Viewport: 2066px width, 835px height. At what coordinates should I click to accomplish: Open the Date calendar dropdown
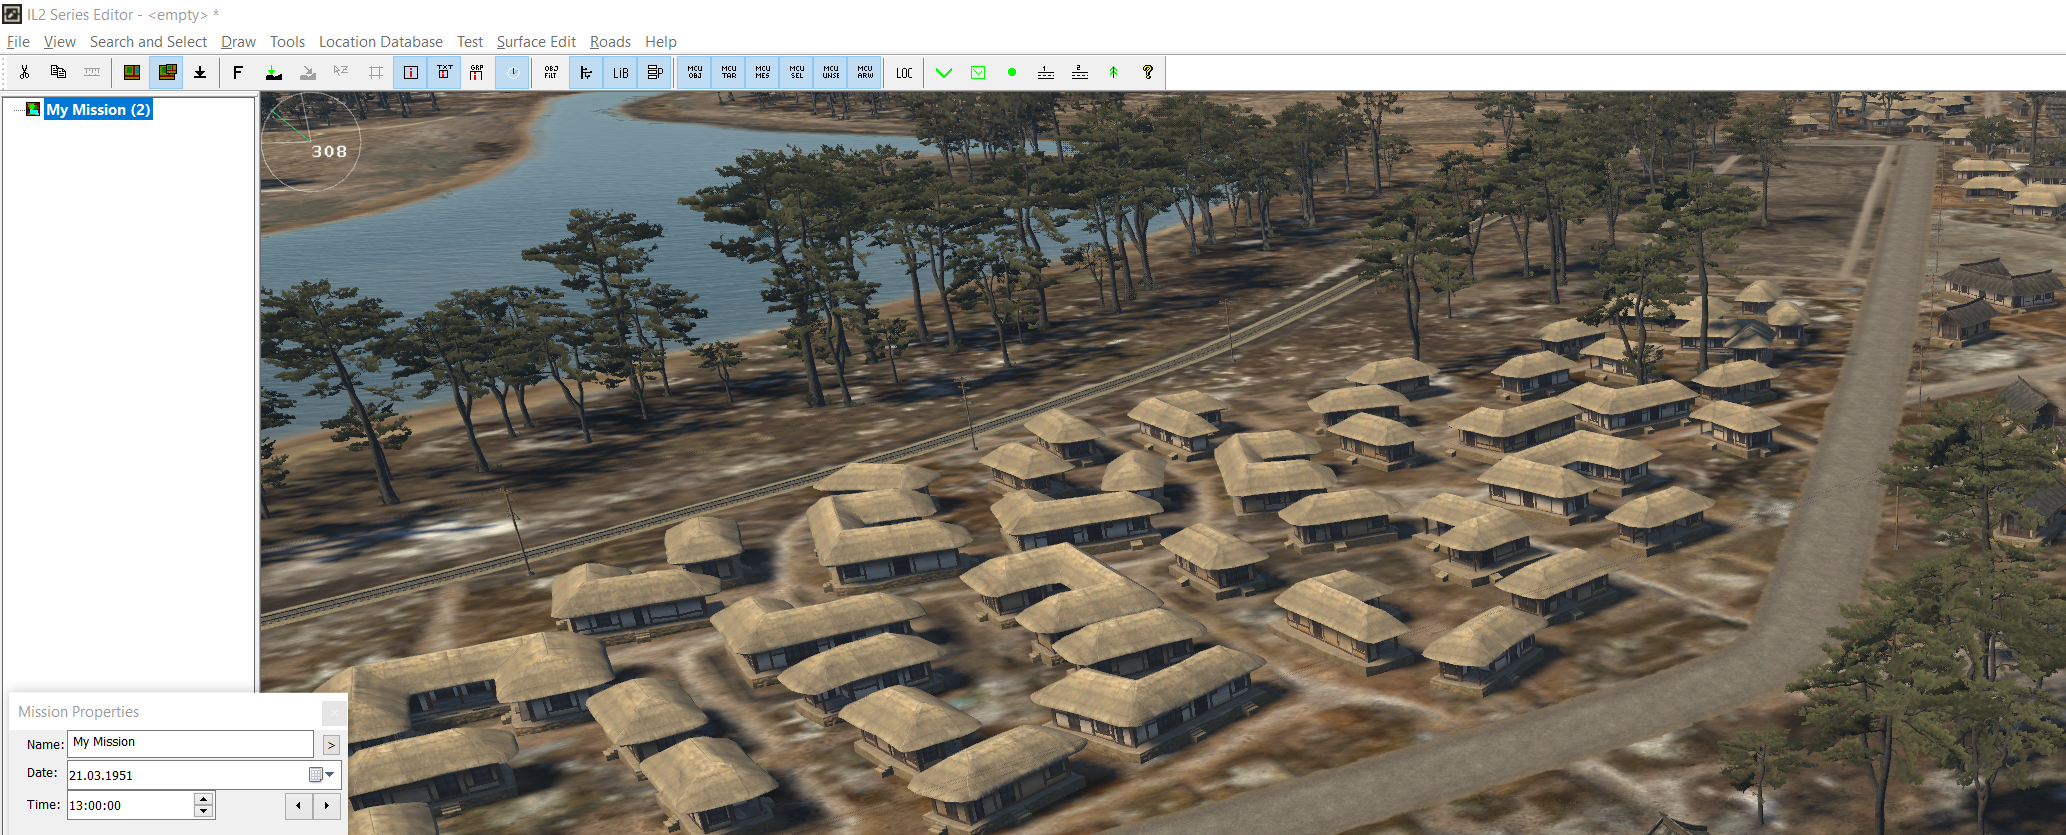tap(322, 775)
